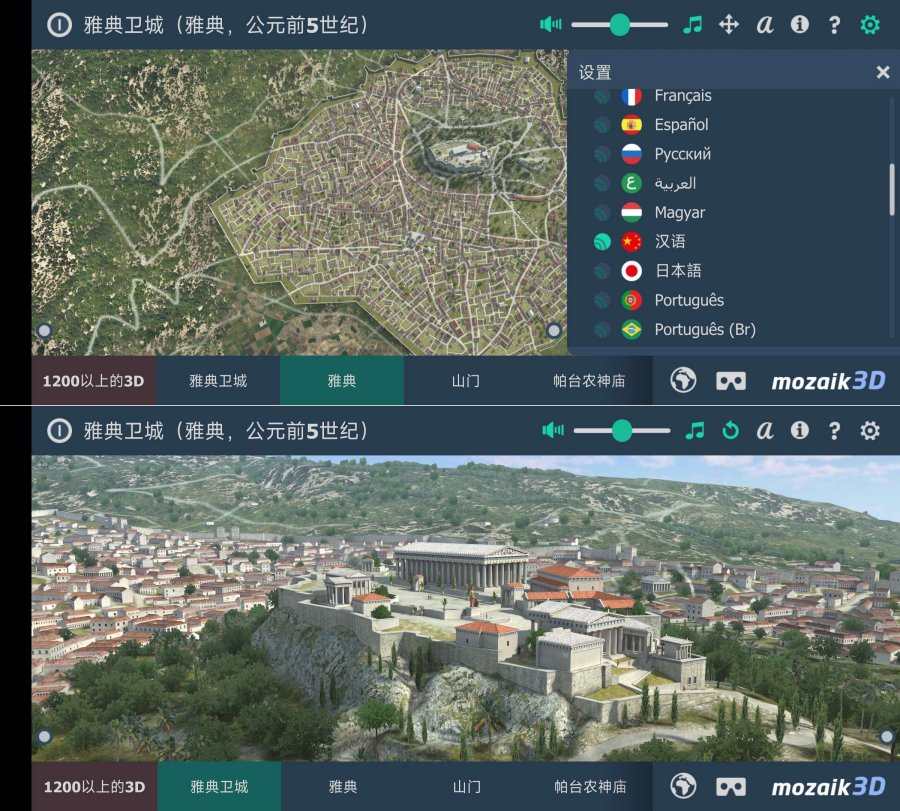Click the Brazilian flag icon

click(x=631, y=329)
